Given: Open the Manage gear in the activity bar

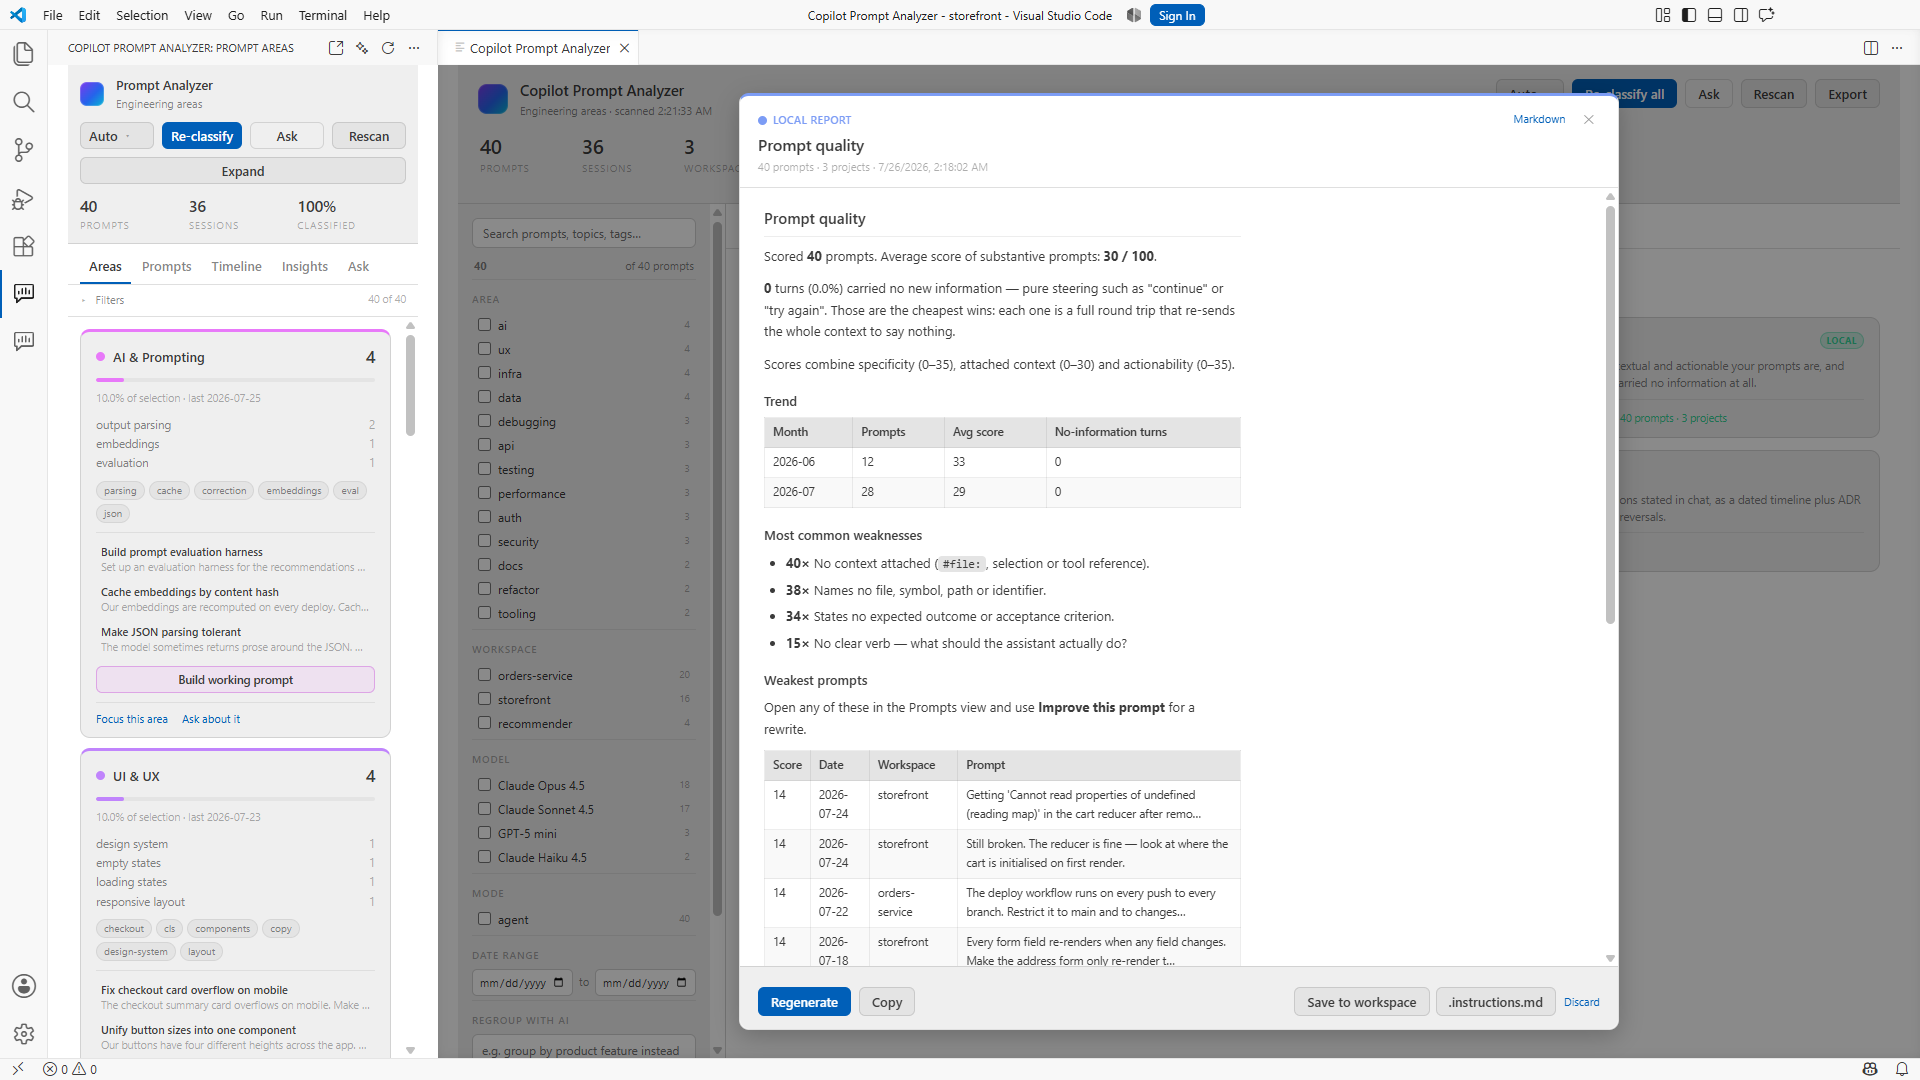Looking at the screenshot, I should pyautogui.click(x=23, y=1034).
